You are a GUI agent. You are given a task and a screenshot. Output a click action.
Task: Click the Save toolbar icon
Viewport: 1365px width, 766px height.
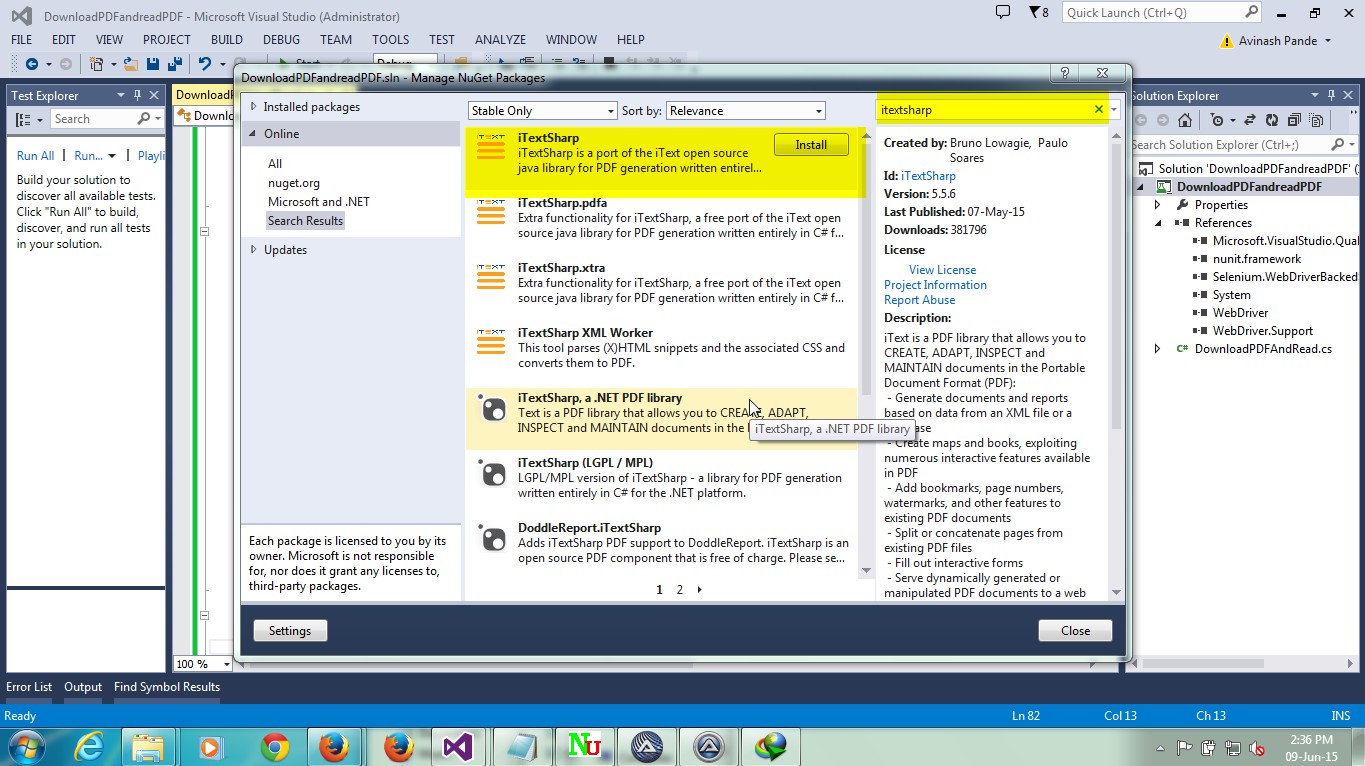(x=153, y=64)
